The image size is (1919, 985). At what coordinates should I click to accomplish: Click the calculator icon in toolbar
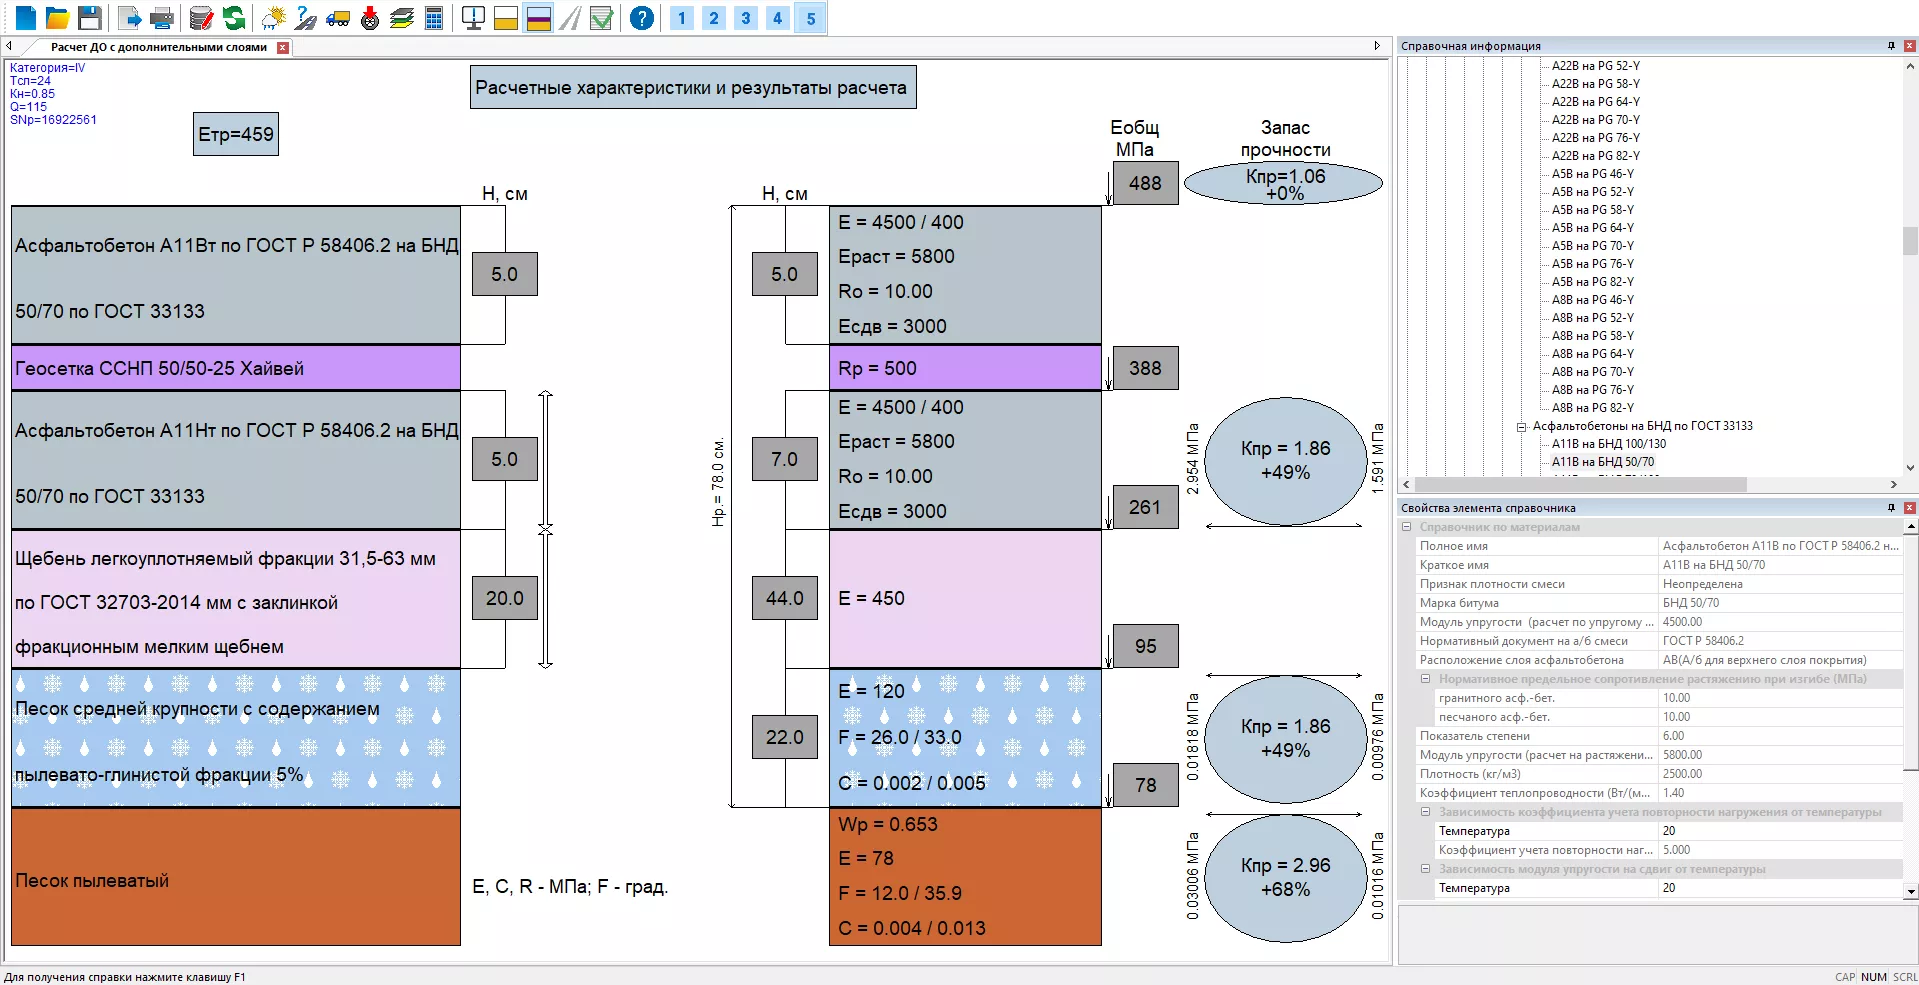(x=434, y=18)
